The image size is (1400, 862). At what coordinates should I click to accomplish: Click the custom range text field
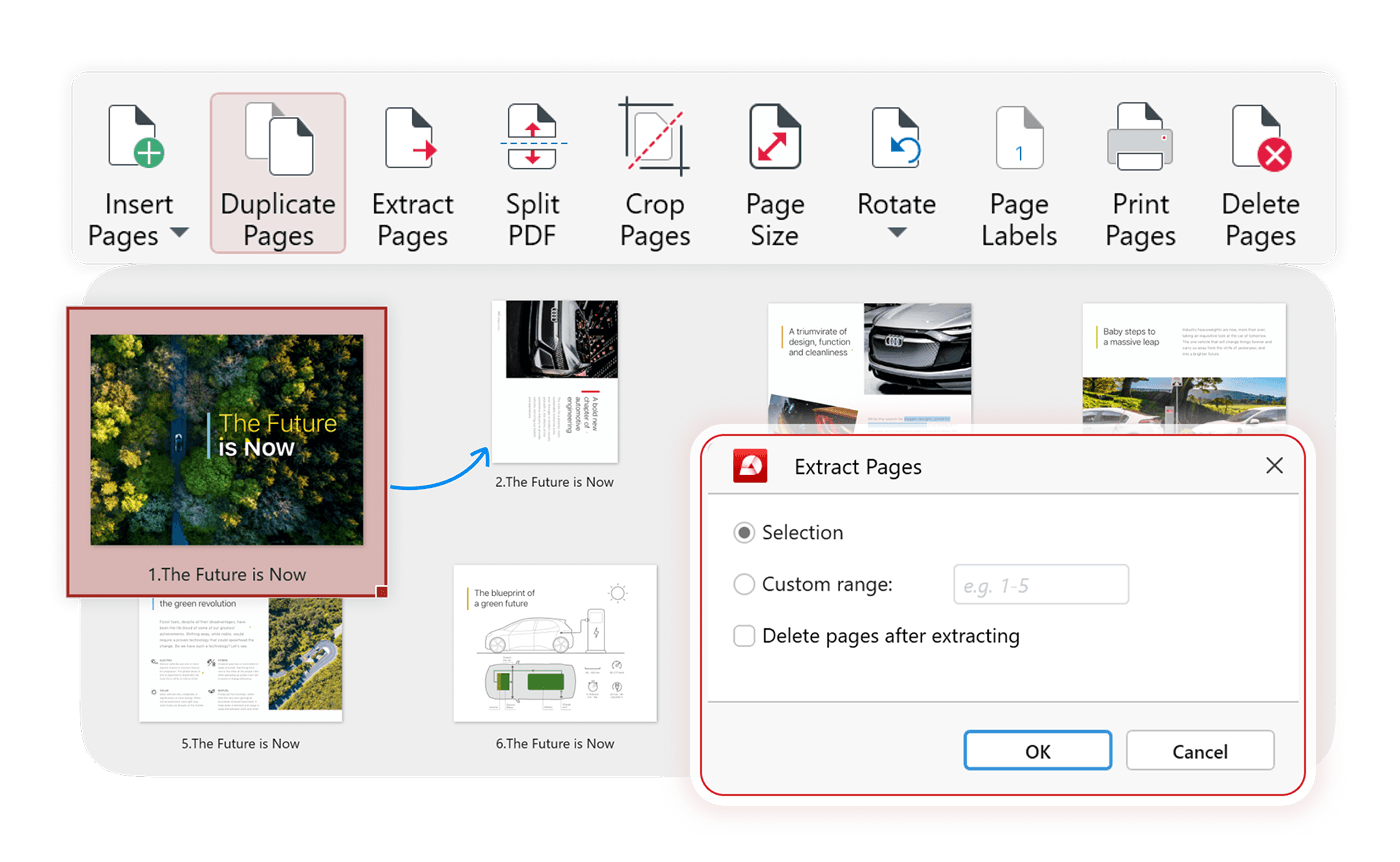coord(1041,584)
